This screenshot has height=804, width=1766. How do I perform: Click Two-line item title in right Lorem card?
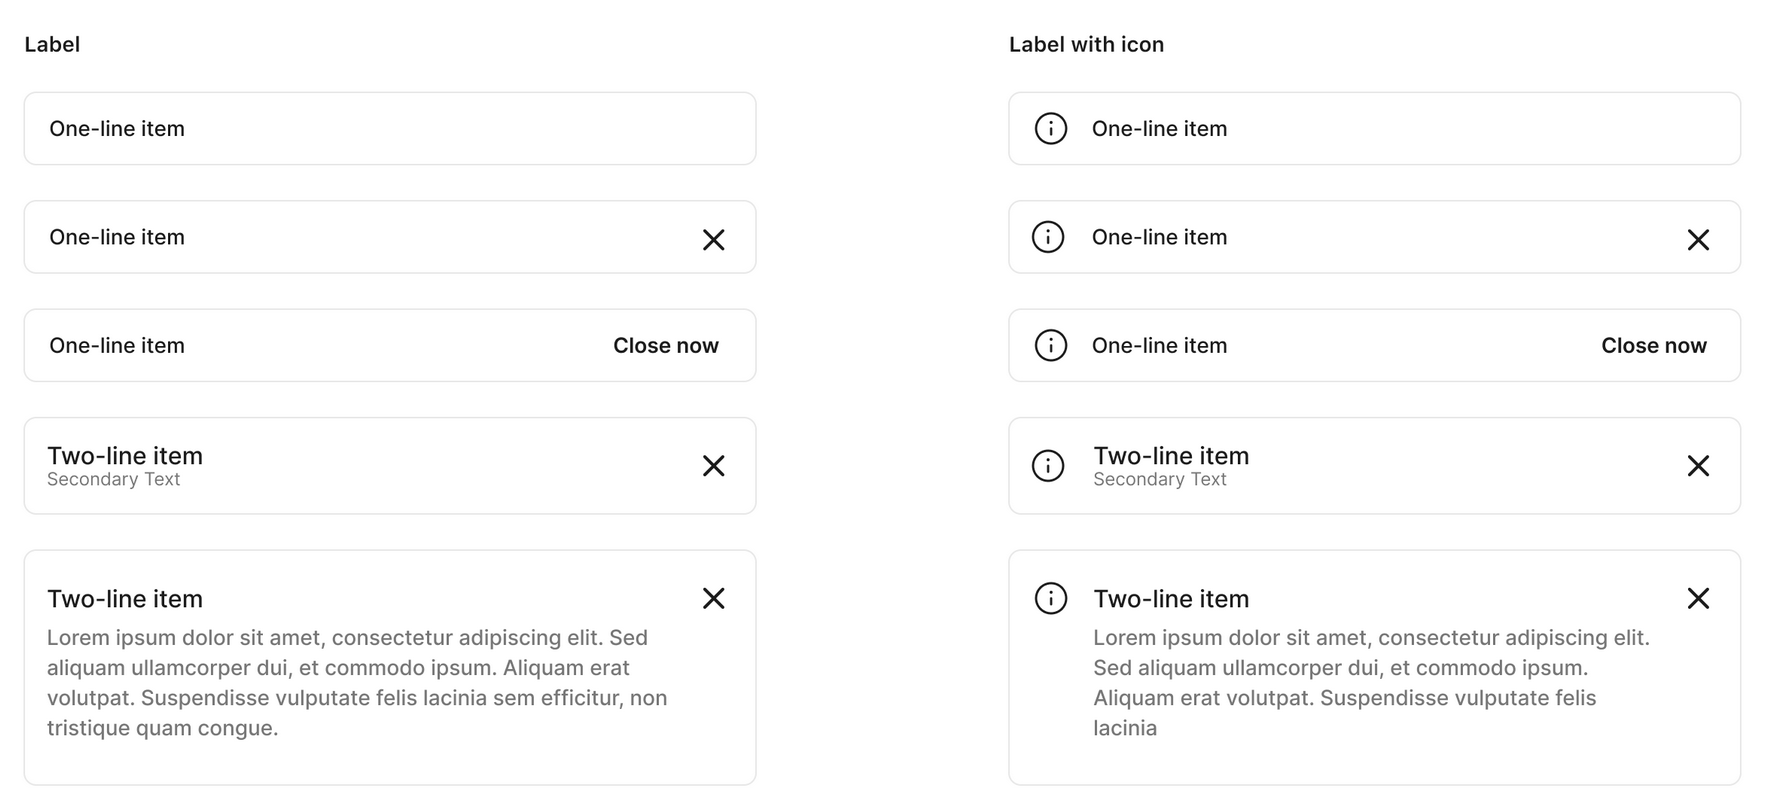pos(1171,598)
